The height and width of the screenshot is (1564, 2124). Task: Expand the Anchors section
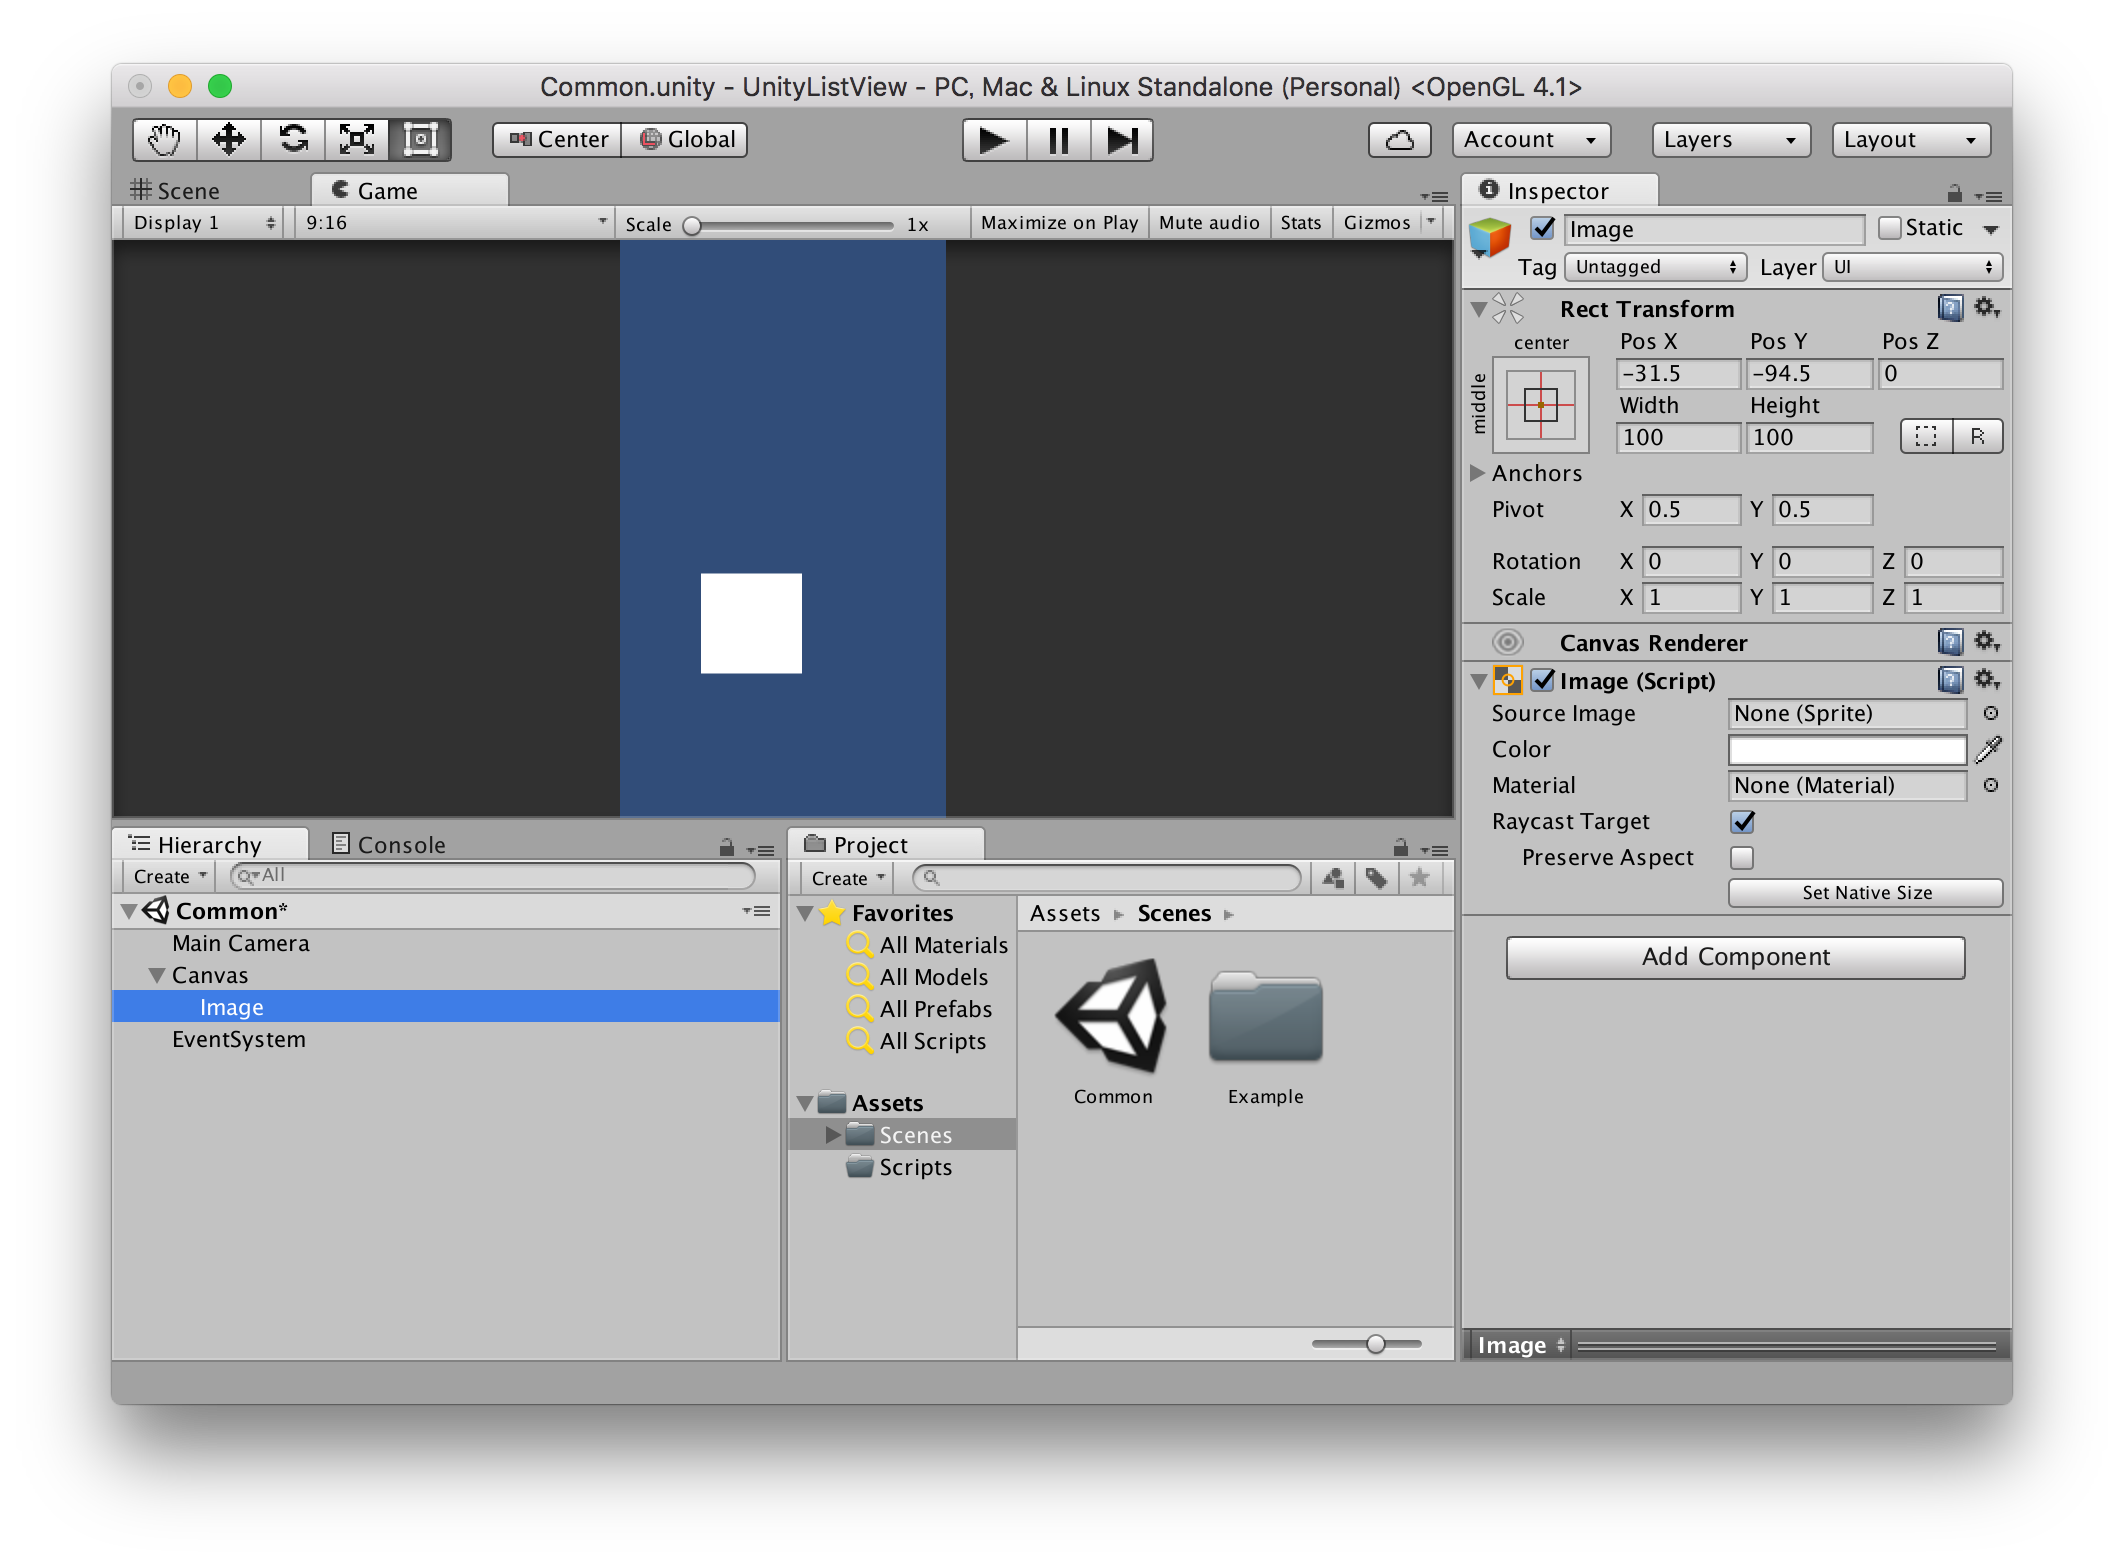pos(1477,473)
